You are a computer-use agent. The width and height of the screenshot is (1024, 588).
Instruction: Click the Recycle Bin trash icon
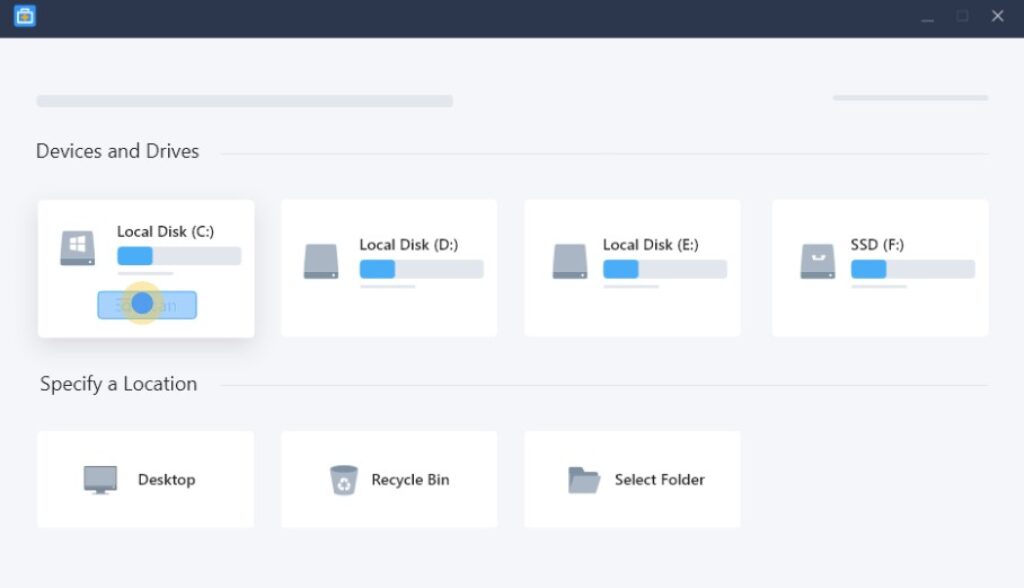(x=344, y=480)
